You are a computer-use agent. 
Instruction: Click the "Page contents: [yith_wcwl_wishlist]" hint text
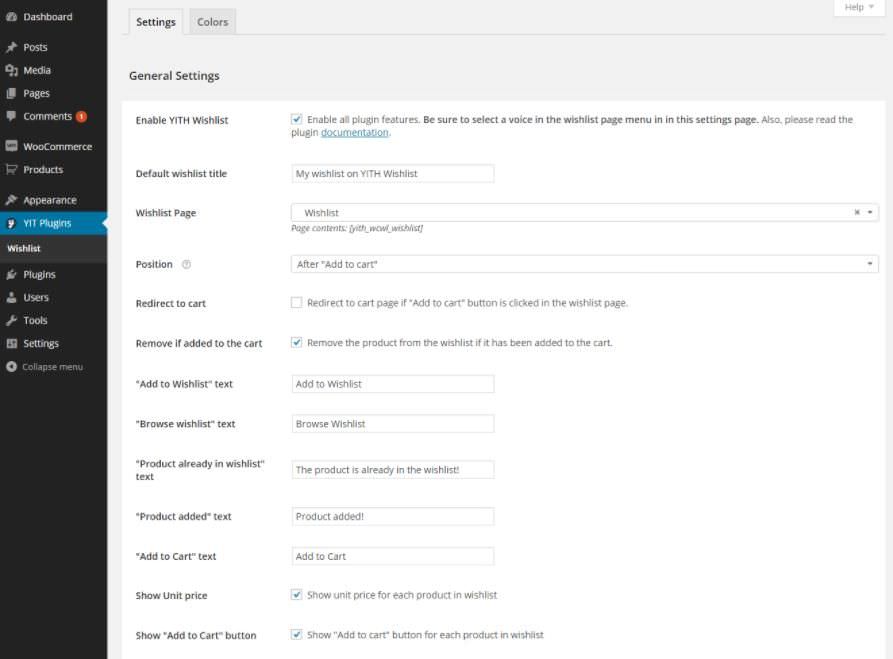click(x=357, y=228)
